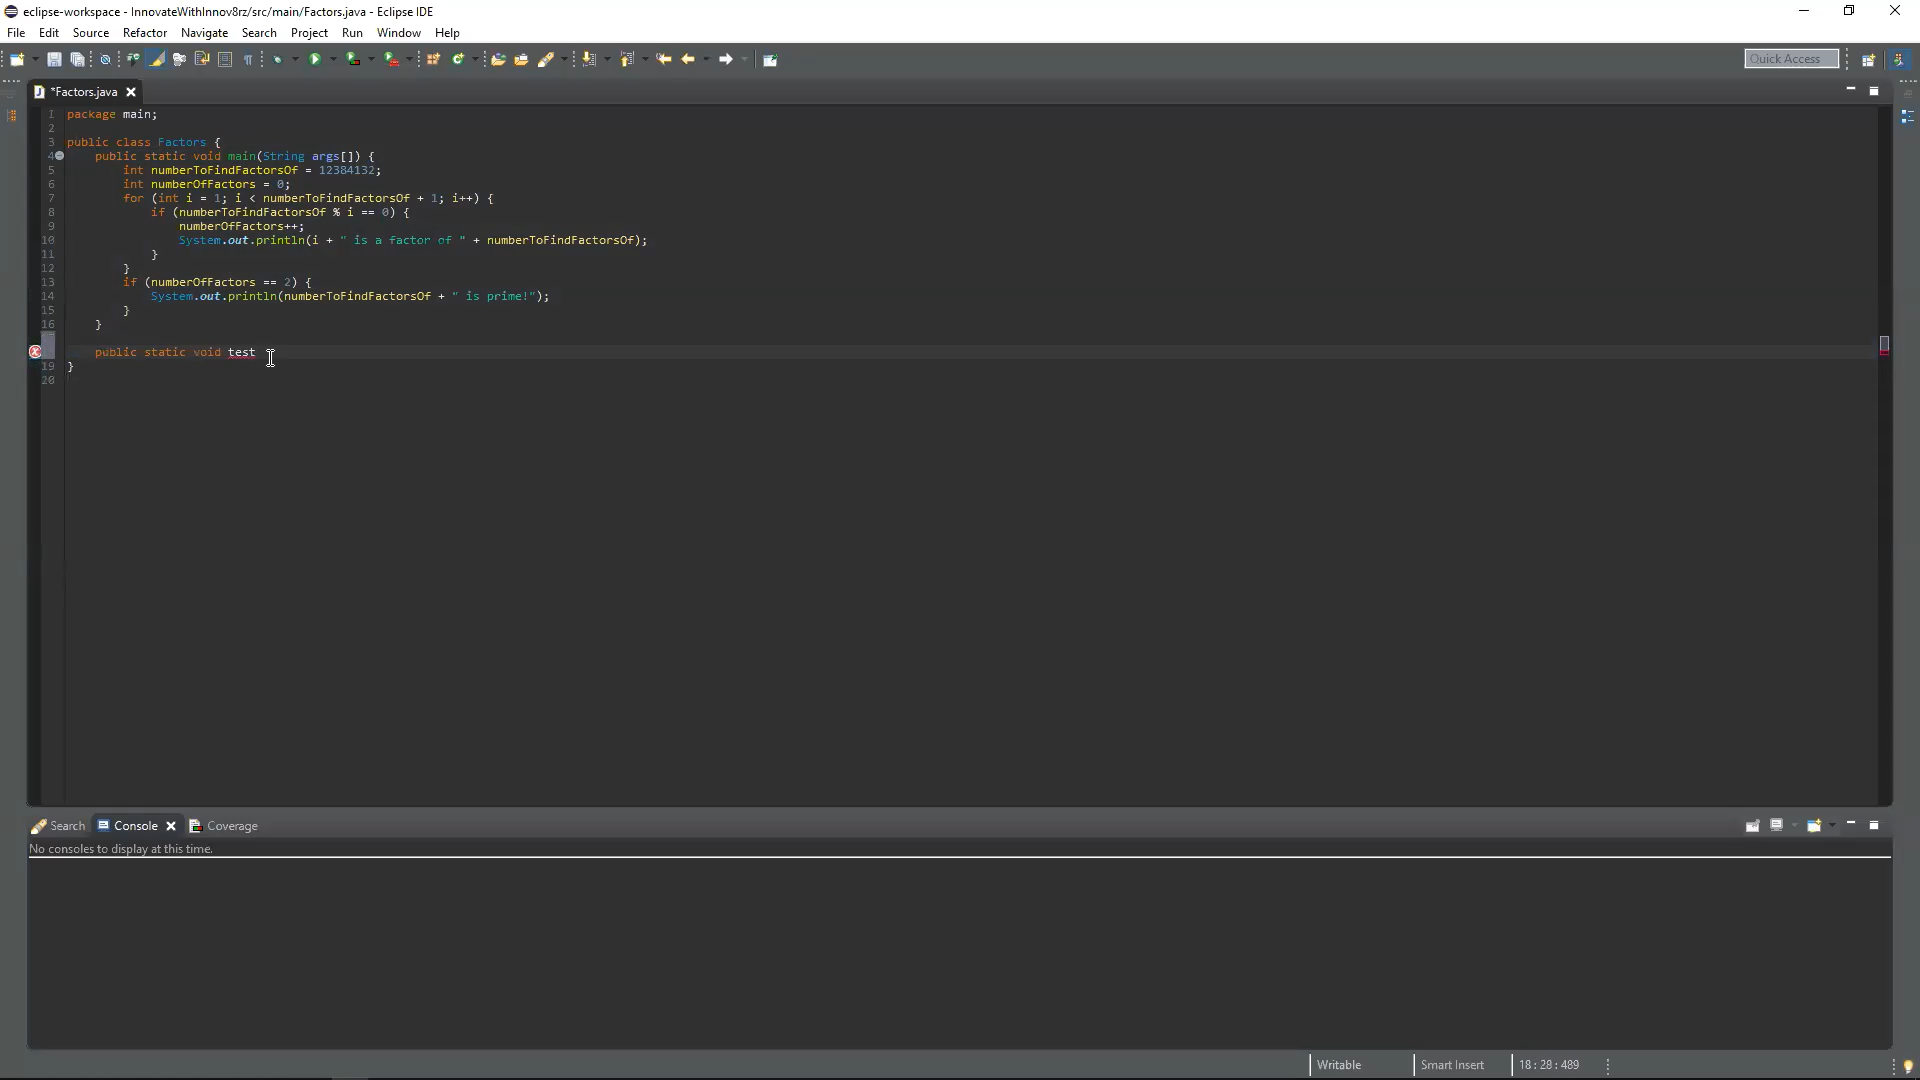Click the Open Type icon
Viewport: 1920px width, 1080px height.
(498, 60)
